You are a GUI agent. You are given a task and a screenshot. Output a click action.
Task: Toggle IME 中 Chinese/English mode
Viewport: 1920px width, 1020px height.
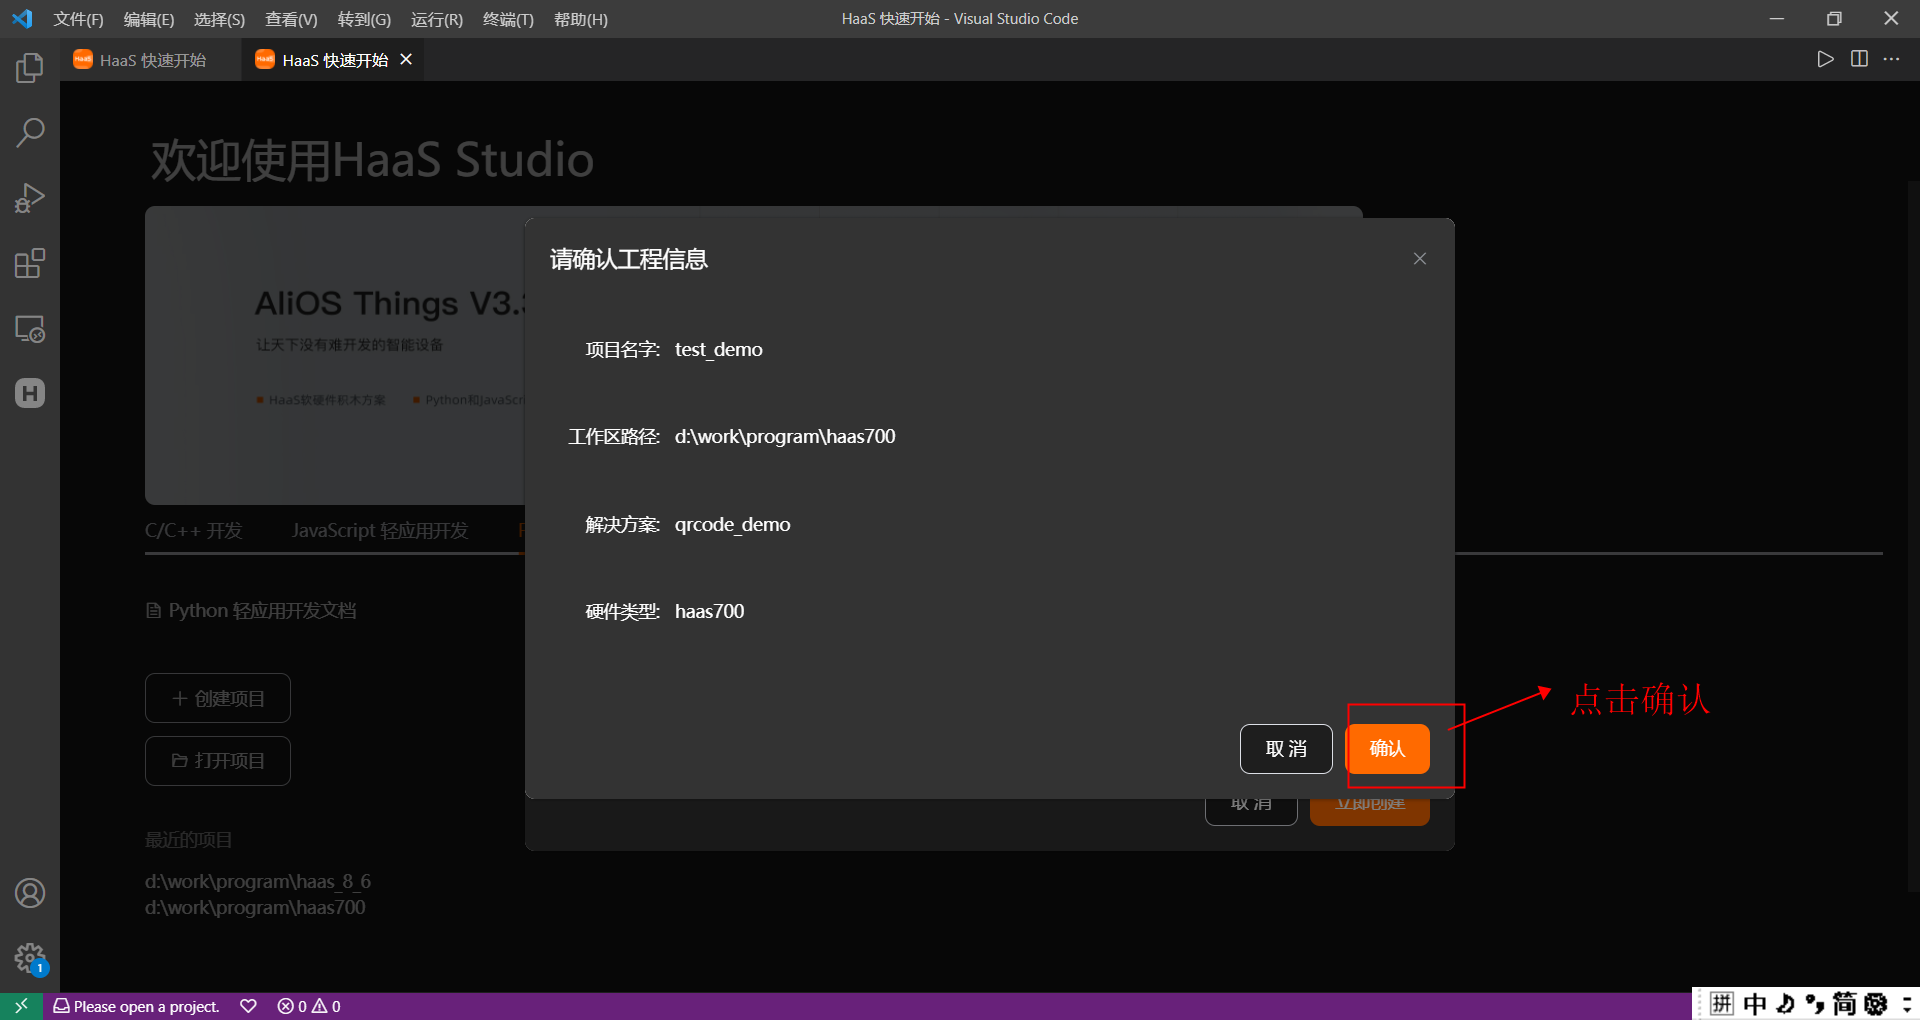[x=1754, y=1003]
